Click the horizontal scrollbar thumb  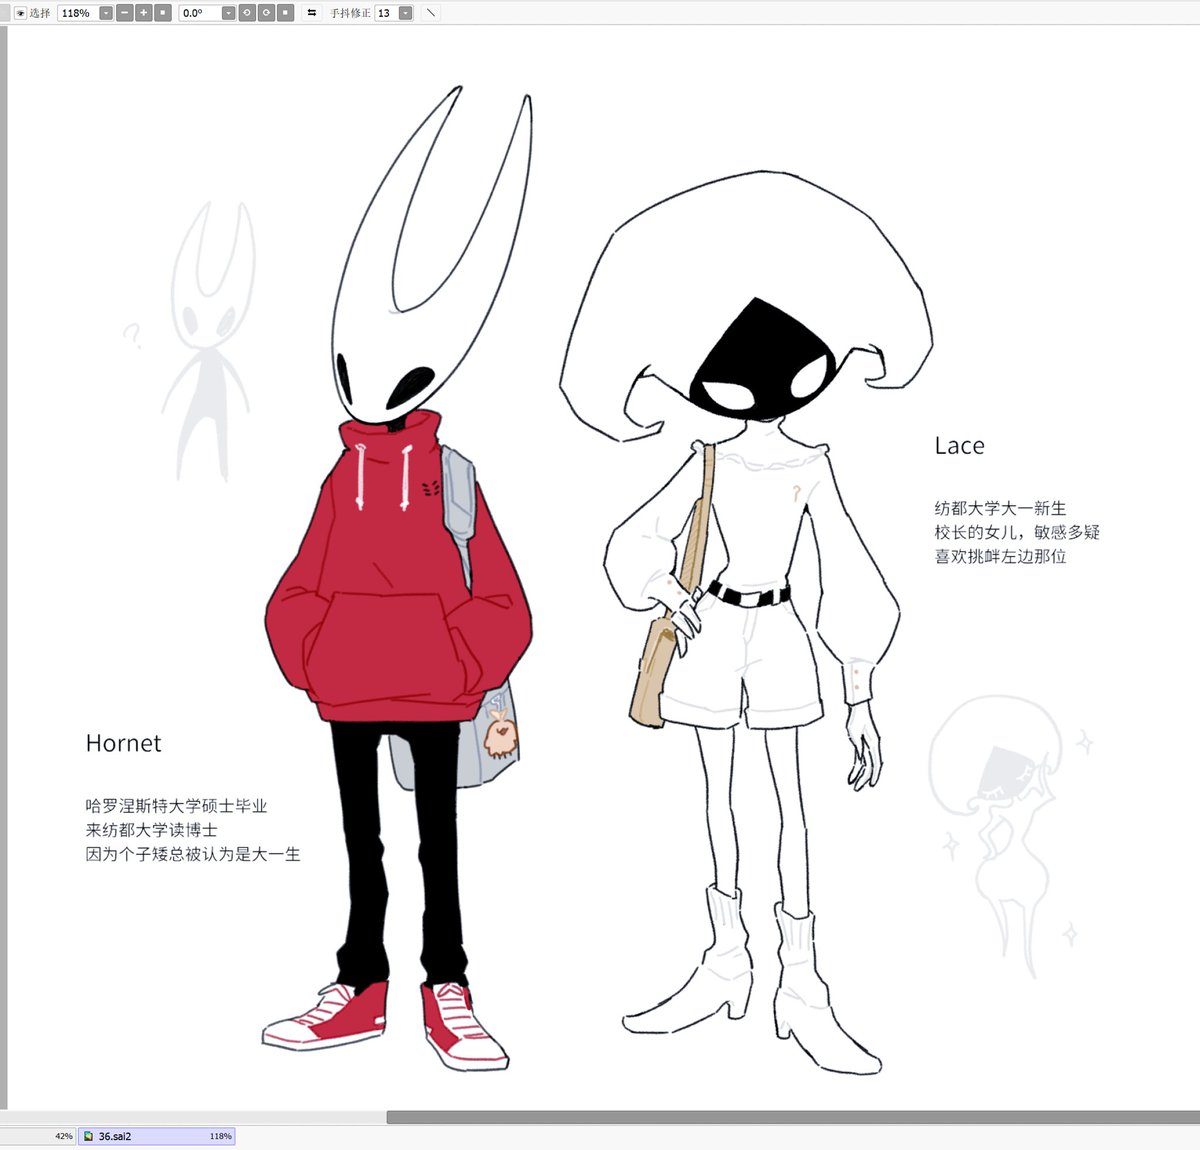click(793, 1117)
